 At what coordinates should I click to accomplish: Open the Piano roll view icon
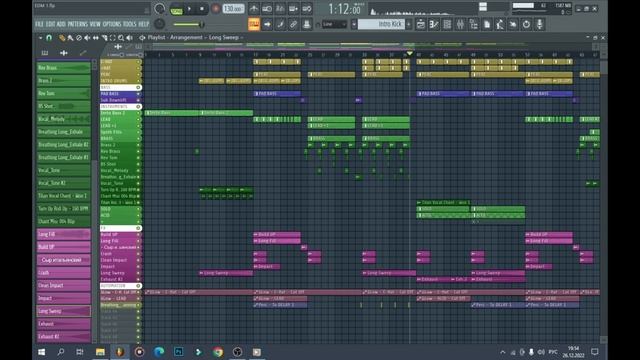point(434,24)
